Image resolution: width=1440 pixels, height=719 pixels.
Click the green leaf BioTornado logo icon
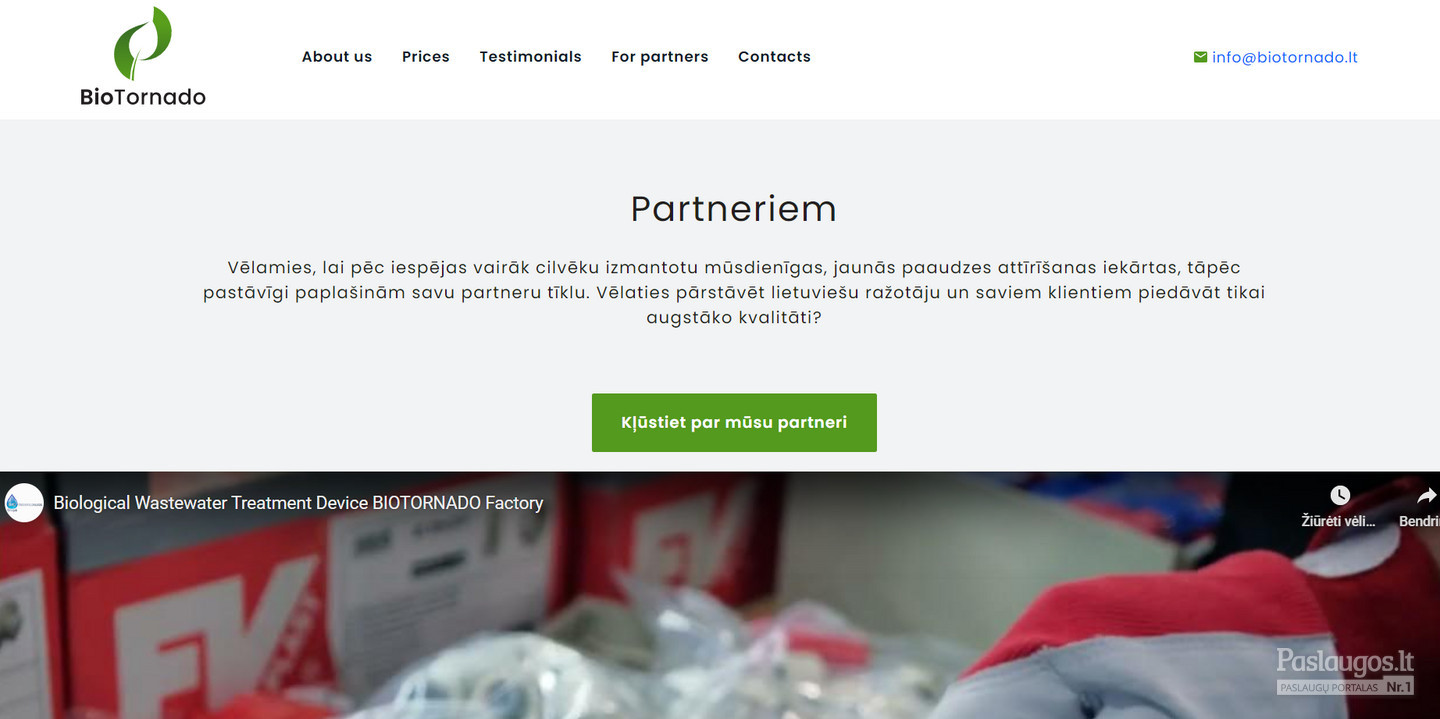143,43
